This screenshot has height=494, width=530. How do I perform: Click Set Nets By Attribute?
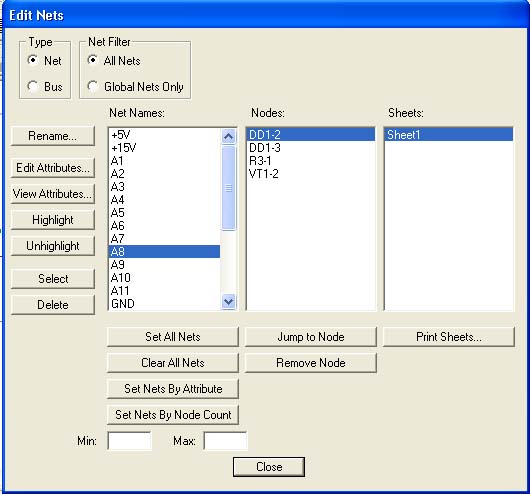tap(173, 389)
